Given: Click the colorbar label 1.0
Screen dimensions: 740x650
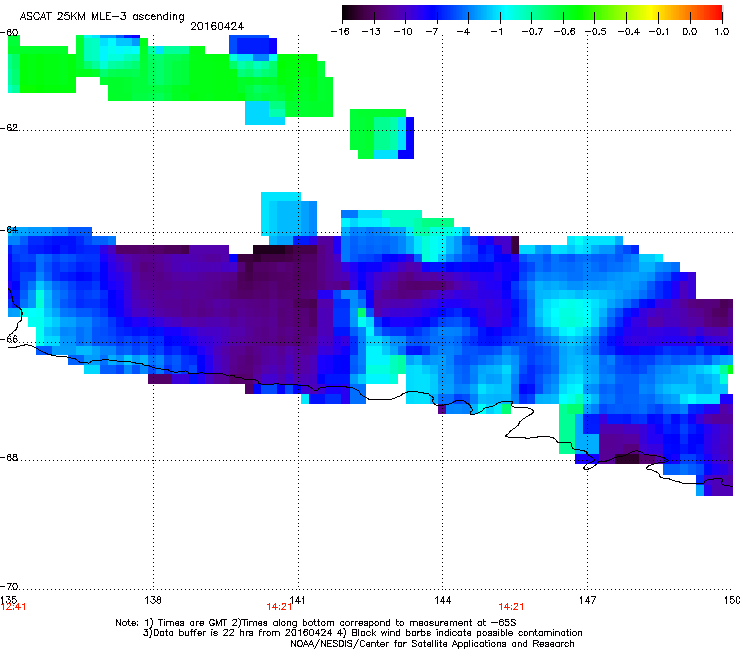Looking at the screenshot, I should (x=722, y=32).
